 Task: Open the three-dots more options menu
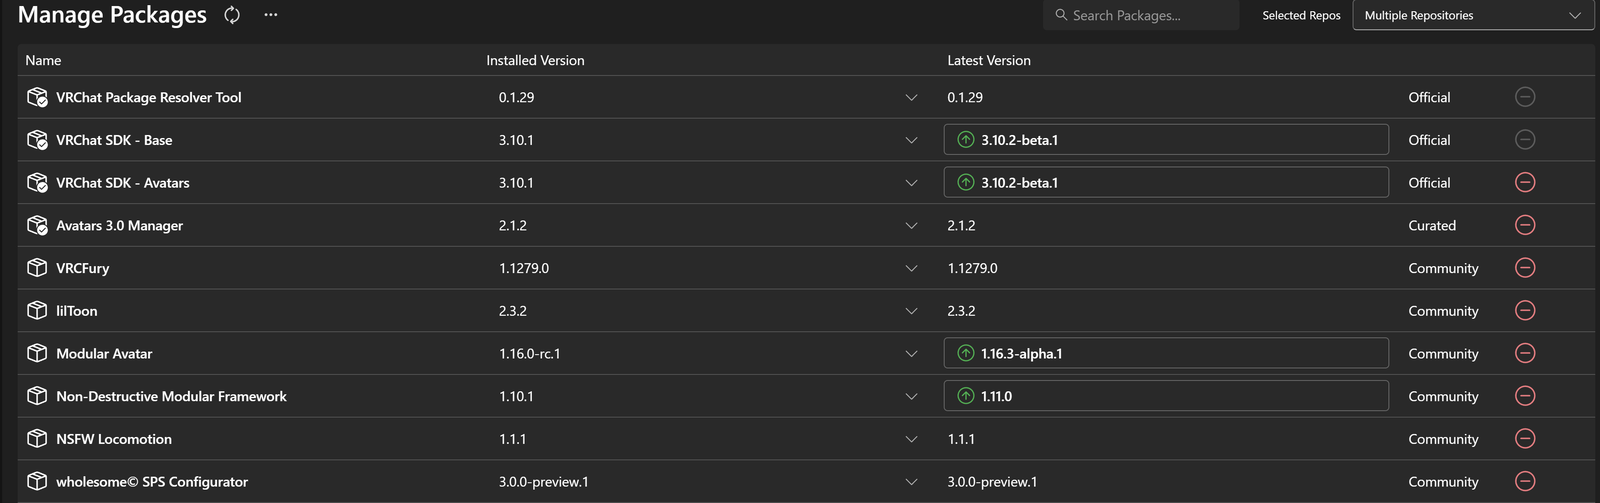(x=271, y=15)
